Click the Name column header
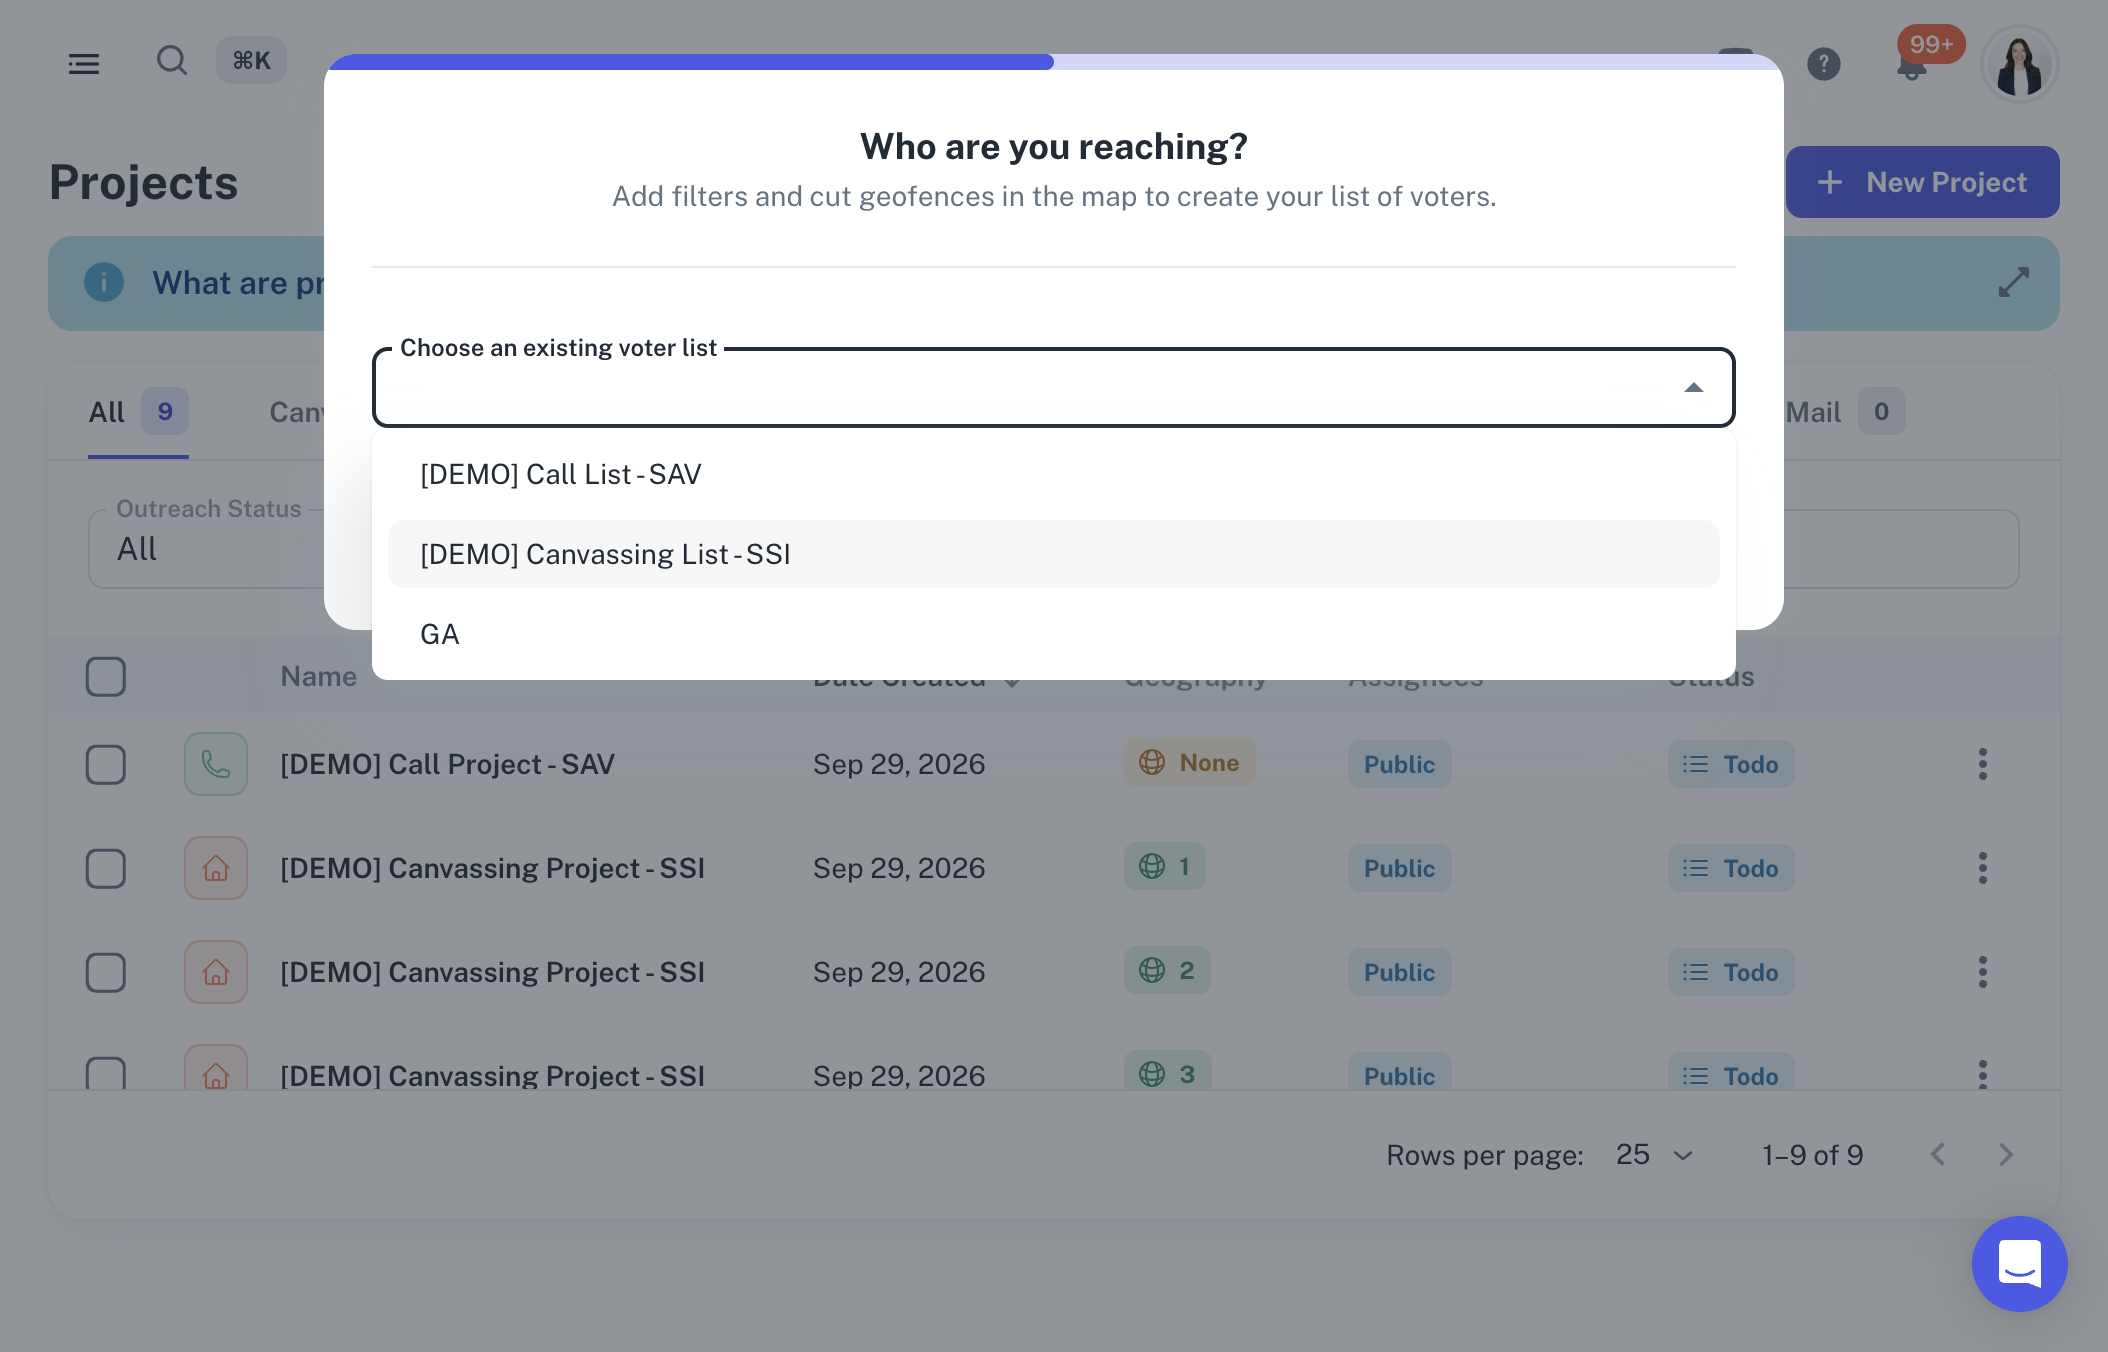 [319, 677]
